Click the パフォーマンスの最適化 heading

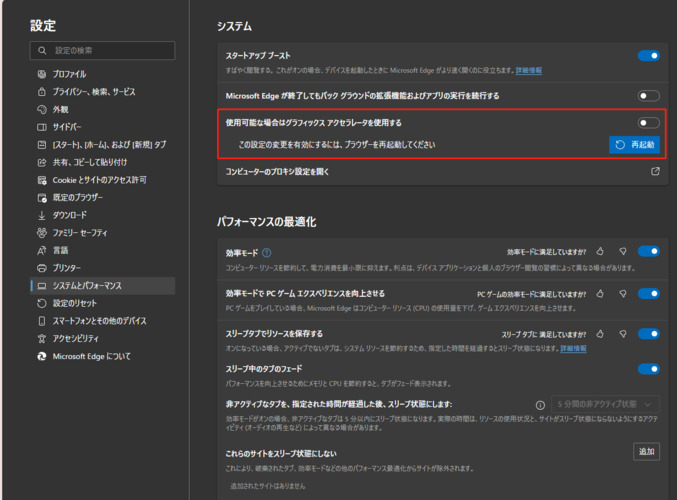[266, 222]
